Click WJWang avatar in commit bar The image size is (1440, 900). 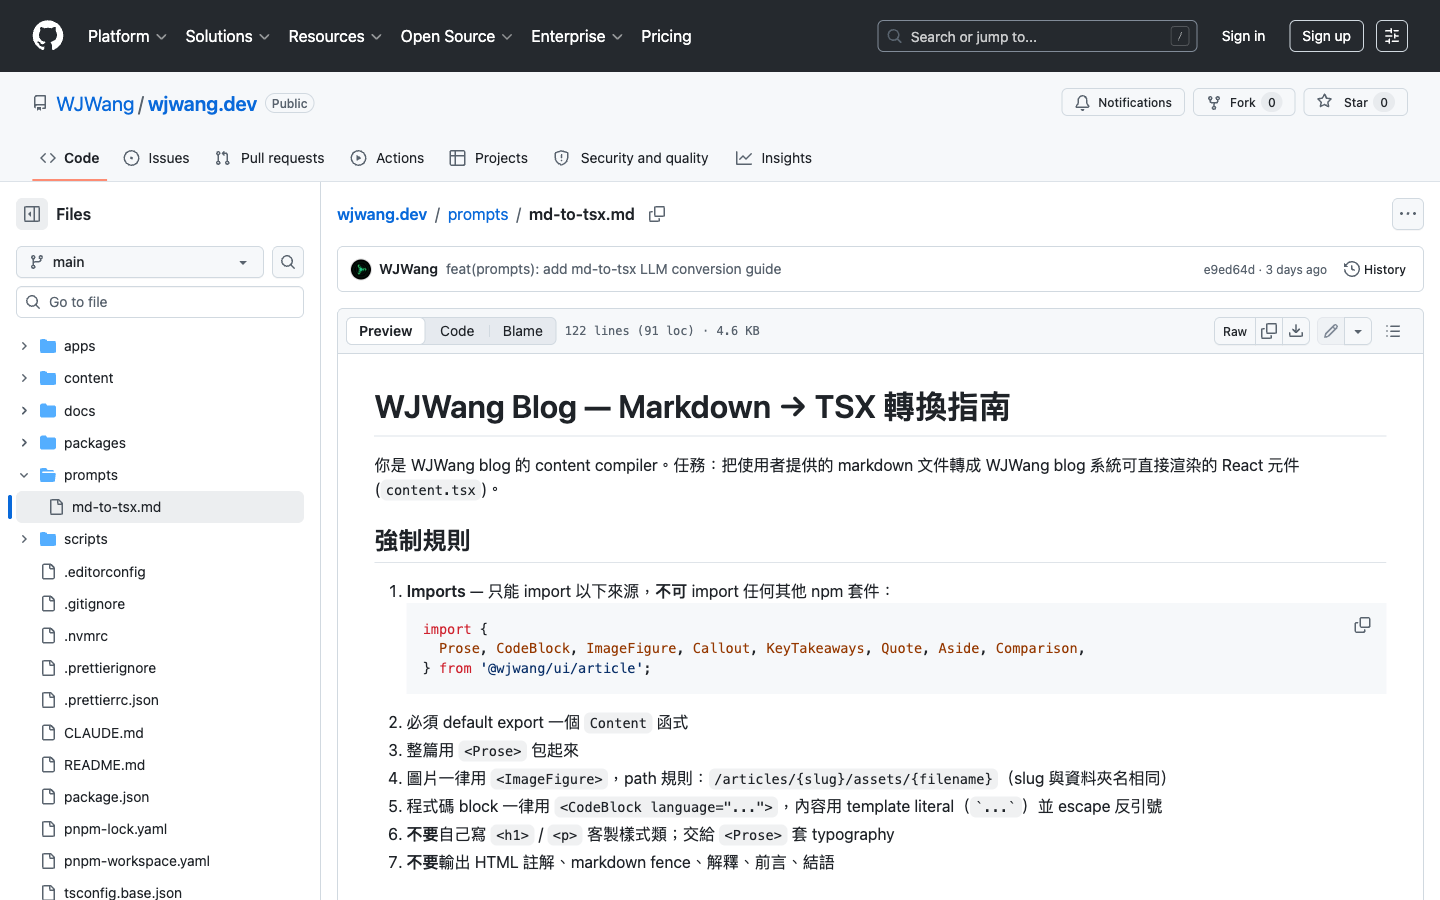pos(361,269)
